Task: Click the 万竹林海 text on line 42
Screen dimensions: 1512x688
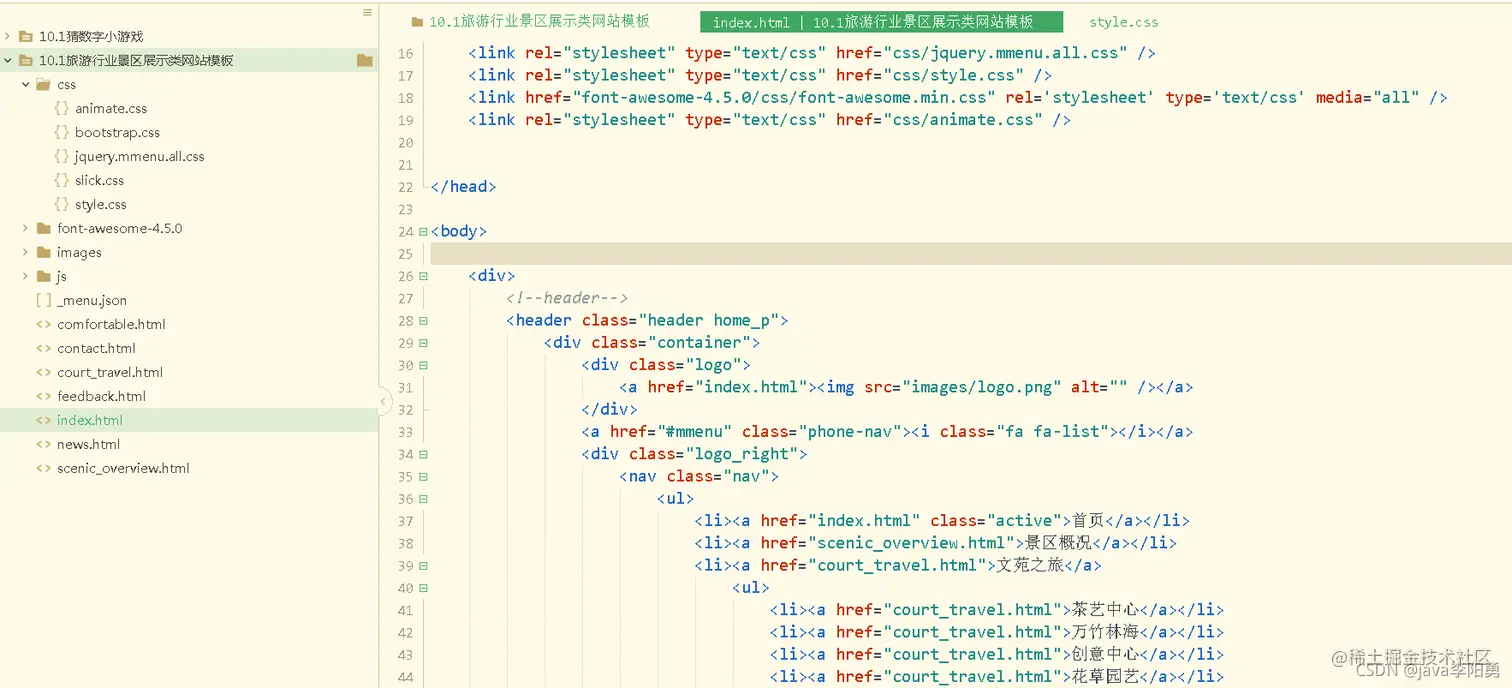Action: click(1104, 632)
